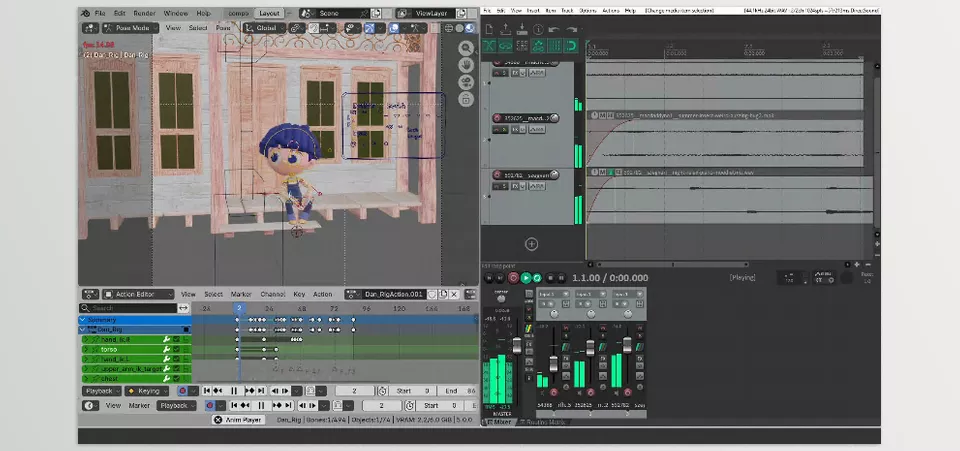
Task: Collapse the Dan_Rig channel group
Action: [x=83, y=329]
